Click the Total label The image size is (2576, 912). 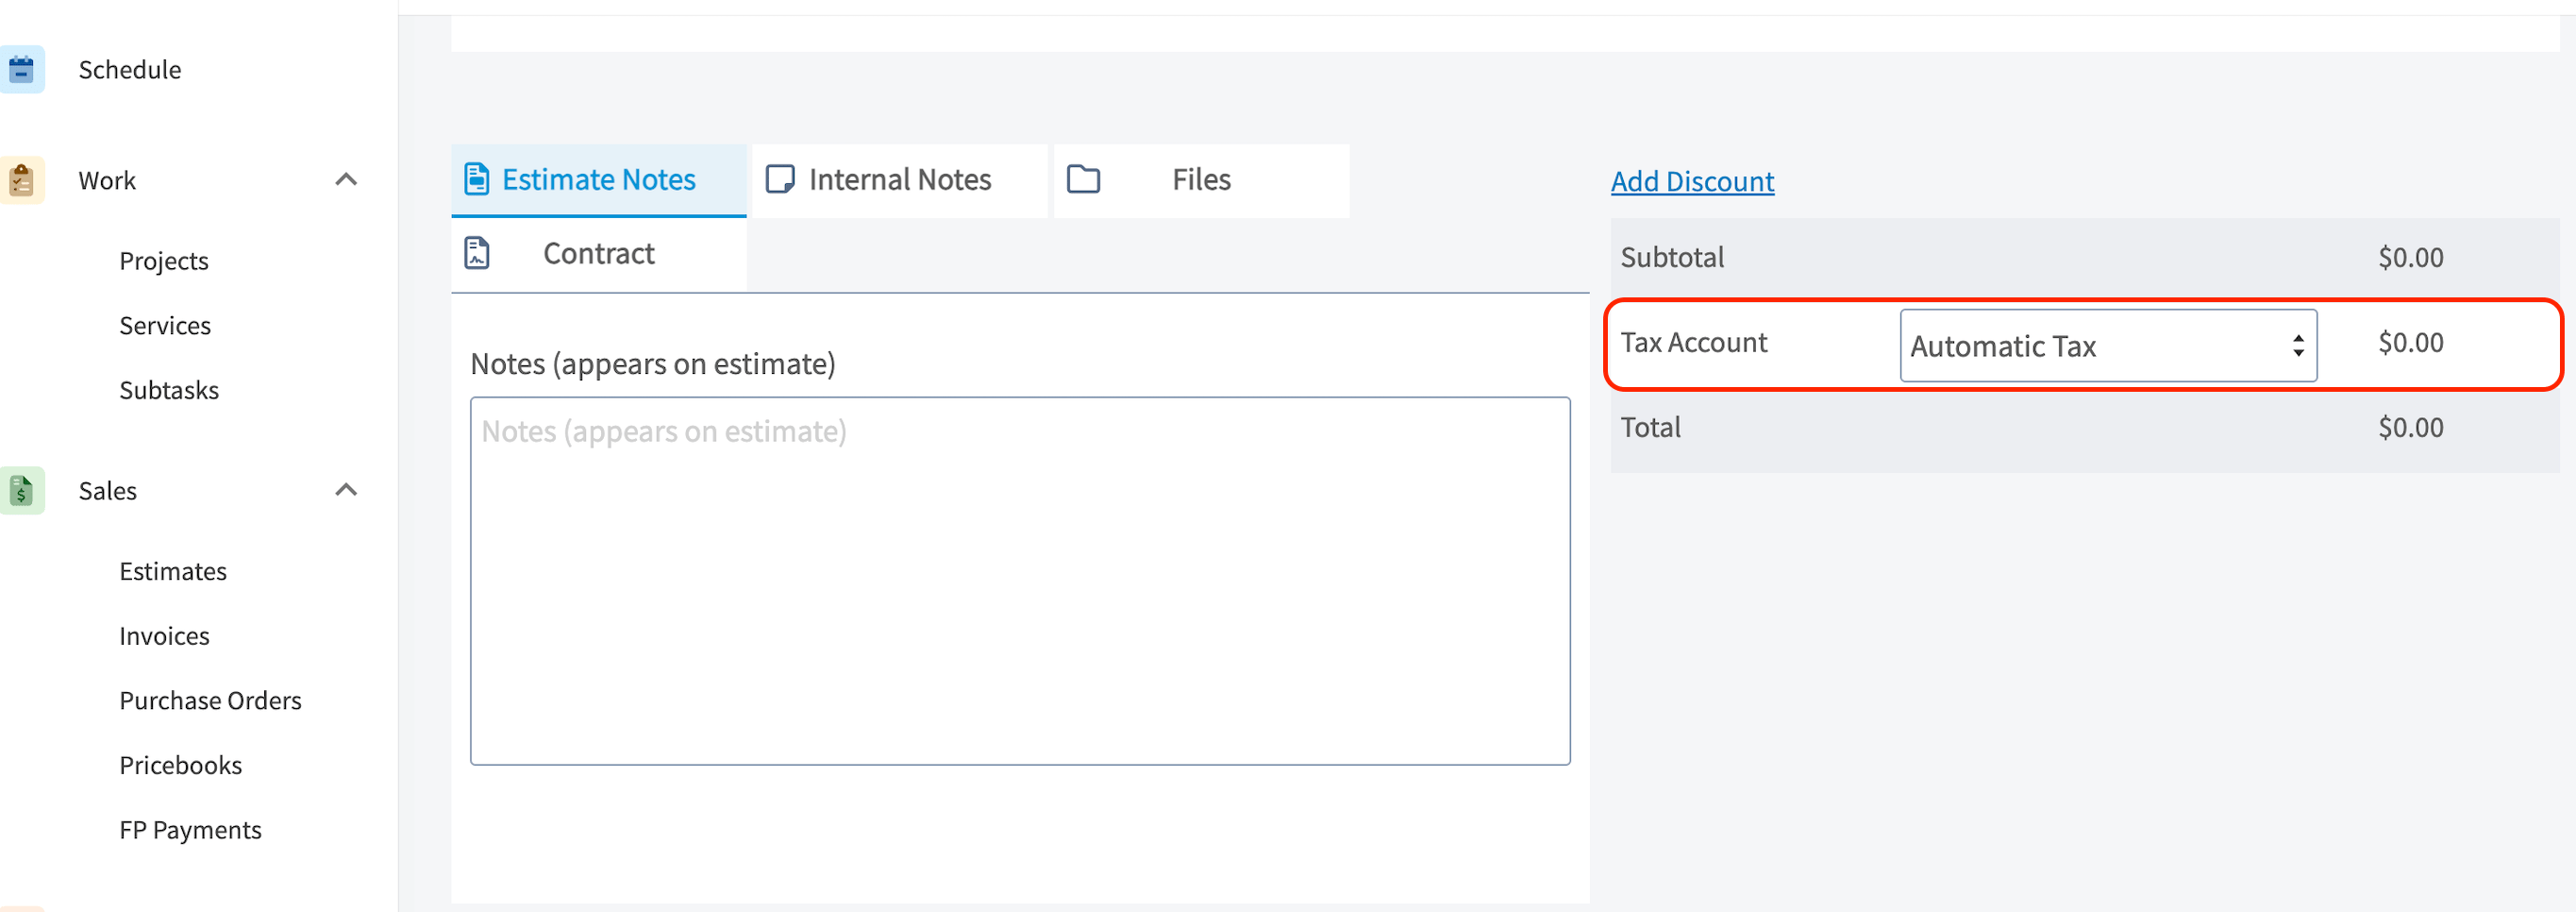(1650, 428)
